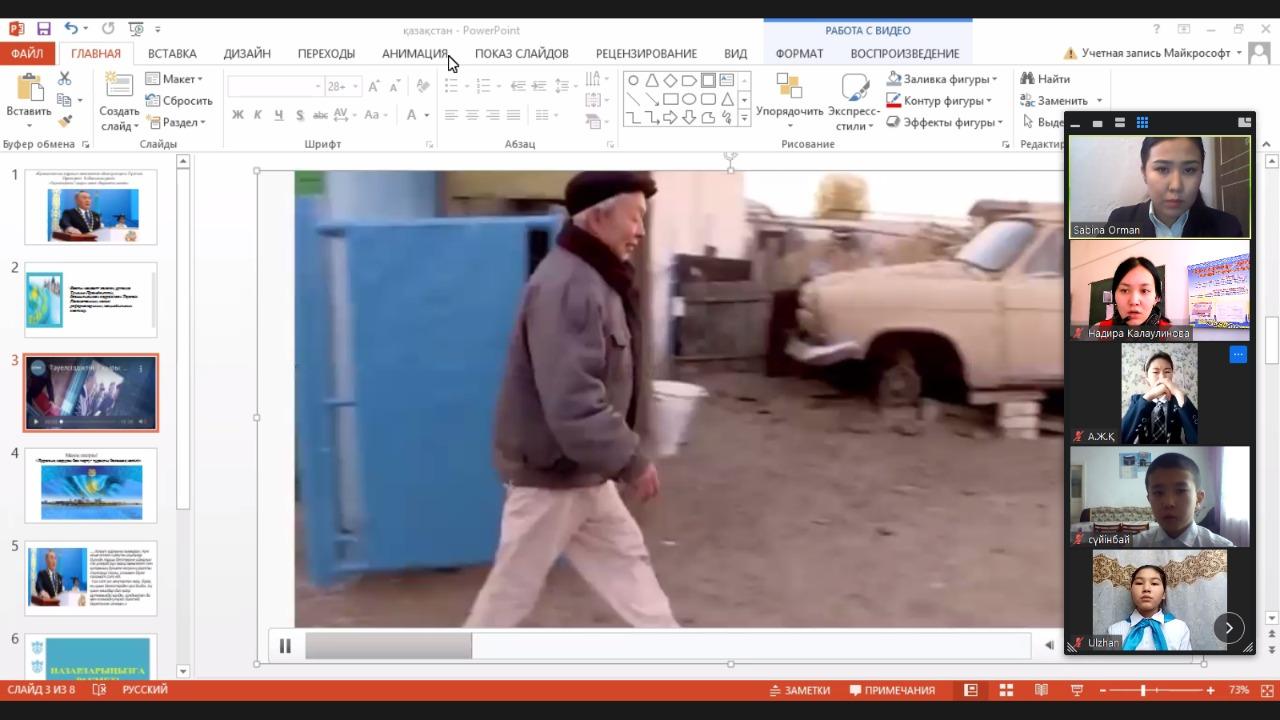Screen dimensions: 1280x720
Task: Open Reading view from status bar
Action: pyautogui.click(x=1041, y=690)
